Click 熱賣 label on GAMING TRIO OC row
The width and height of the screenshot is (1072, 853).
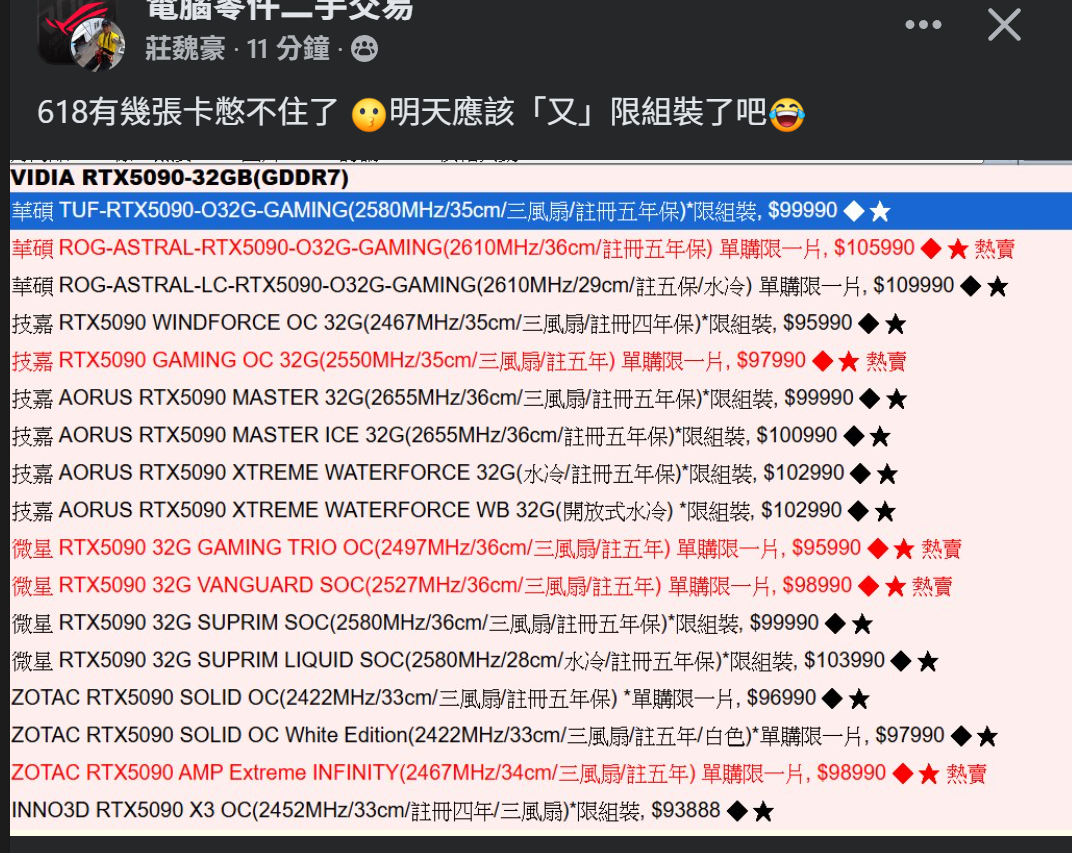point(941,549)
